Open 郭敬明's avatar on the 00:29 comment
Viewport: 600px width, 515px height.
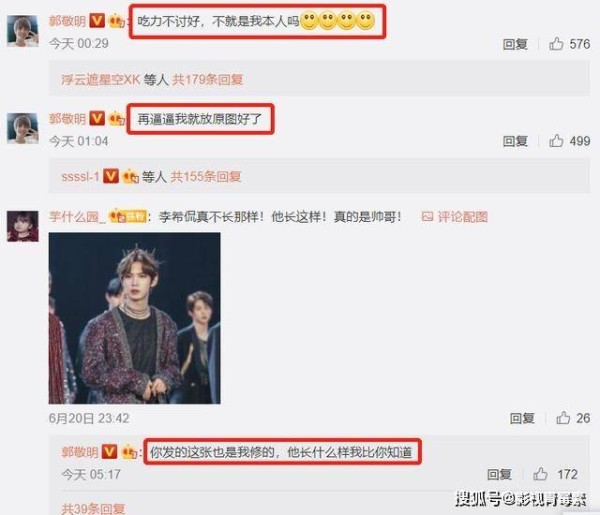pyautogui.click(x=23, y=31)
